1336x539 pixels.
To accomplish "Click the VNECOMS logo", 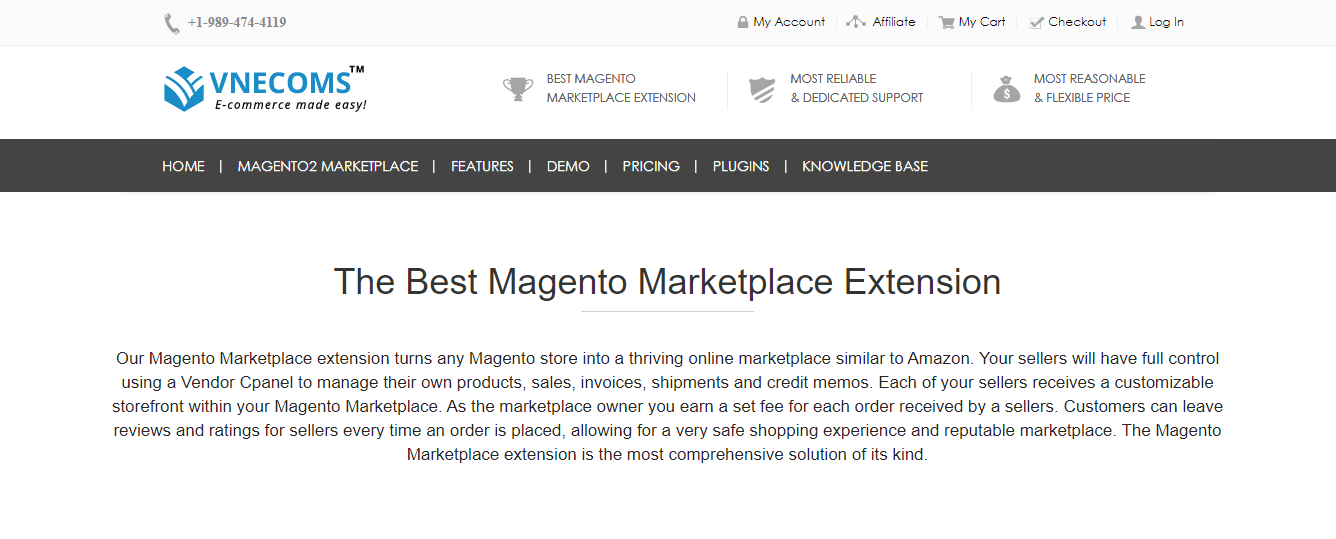I will (x=264, y=88).
